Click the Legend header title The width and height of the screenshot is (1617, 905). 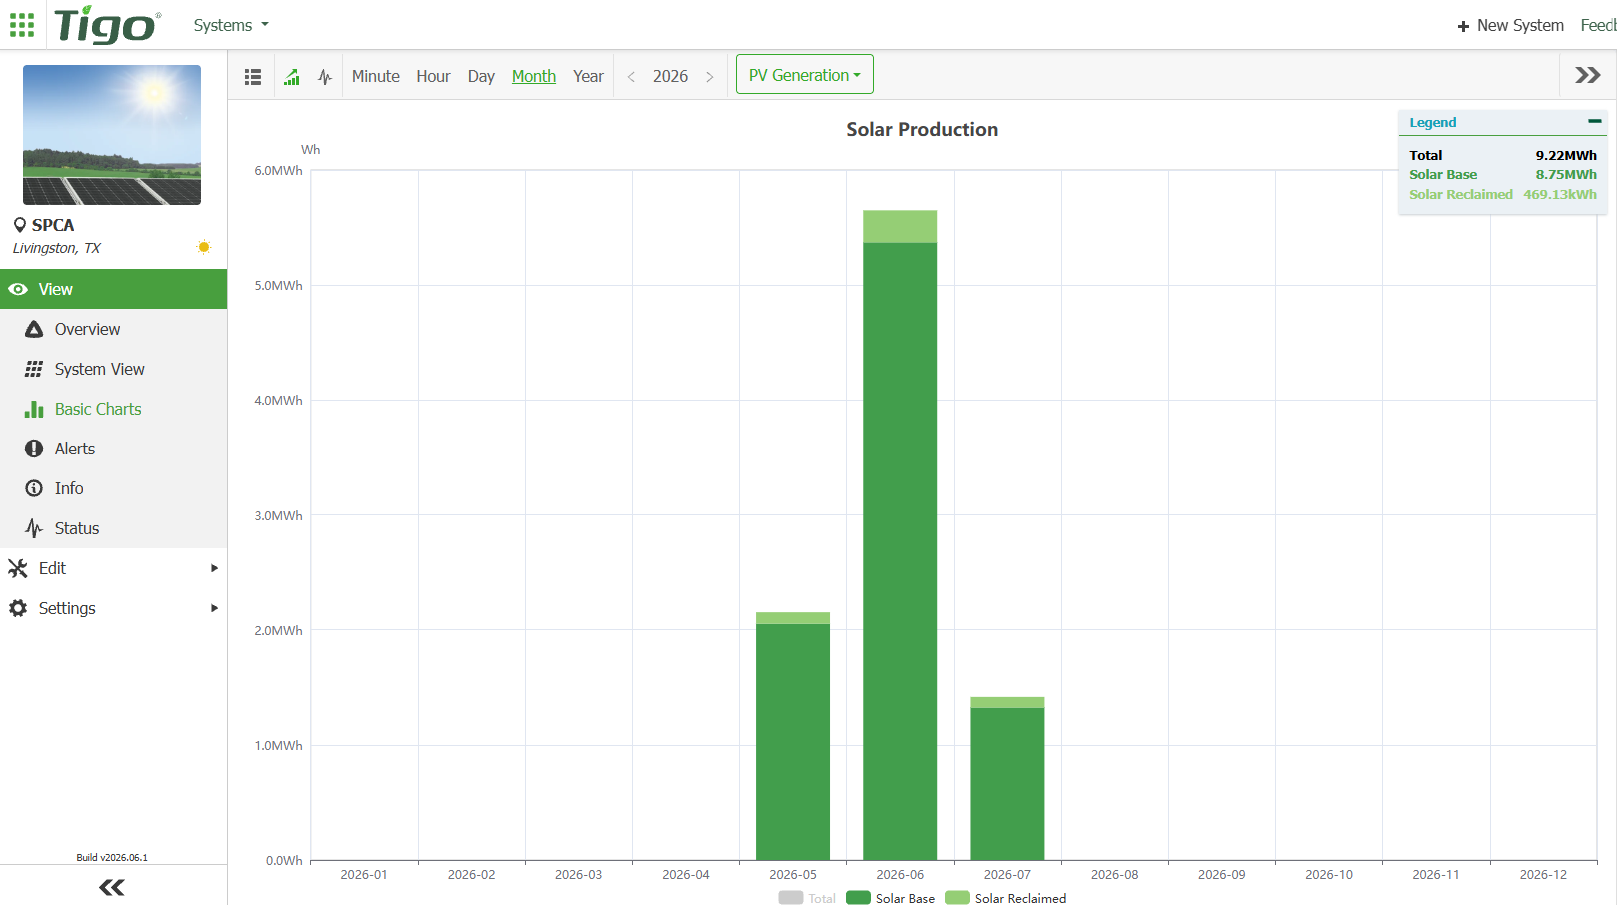point(1432,122)
